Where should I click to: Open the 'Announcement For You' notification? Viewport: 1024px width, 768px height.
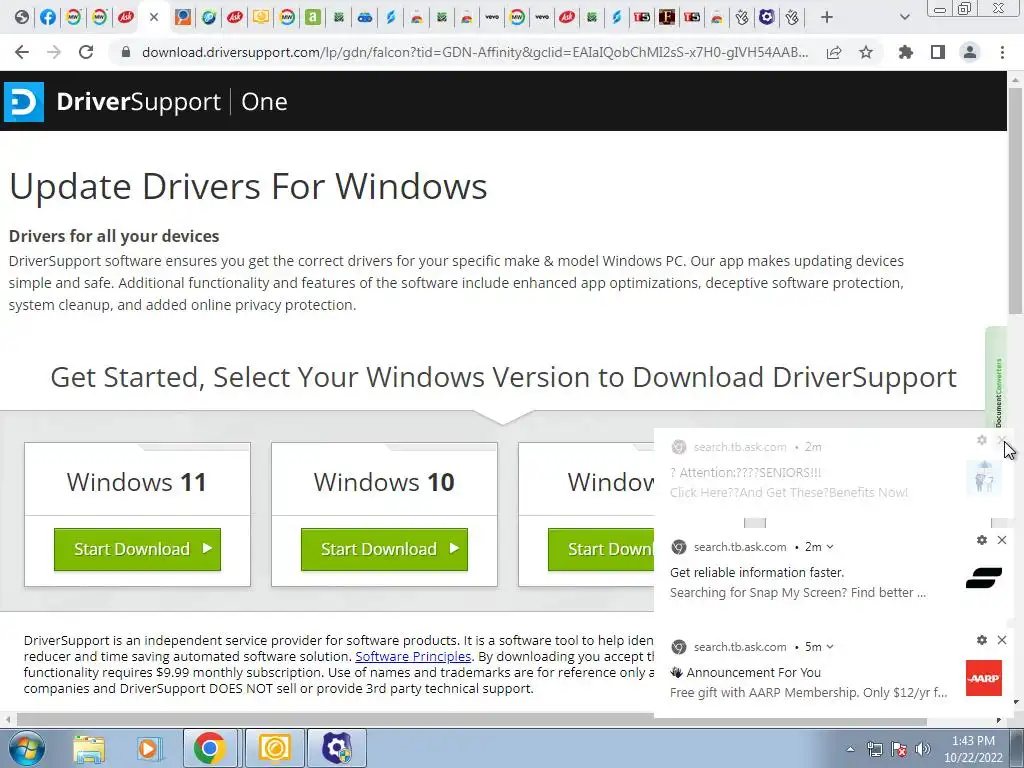pyautogui.click(x=808, y=682)
